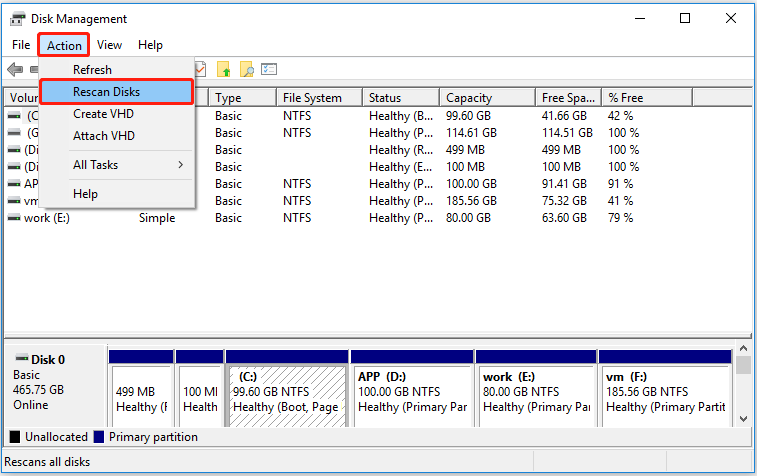Select the 100 MB partition block

(199, 389)
